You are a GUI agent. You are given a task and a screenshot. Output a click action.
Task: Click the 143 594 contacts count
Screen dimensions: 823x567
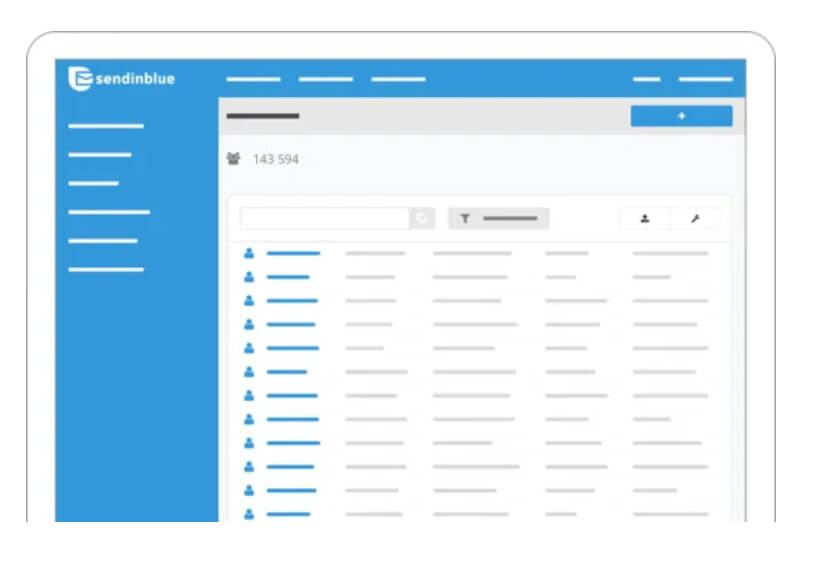276,159
